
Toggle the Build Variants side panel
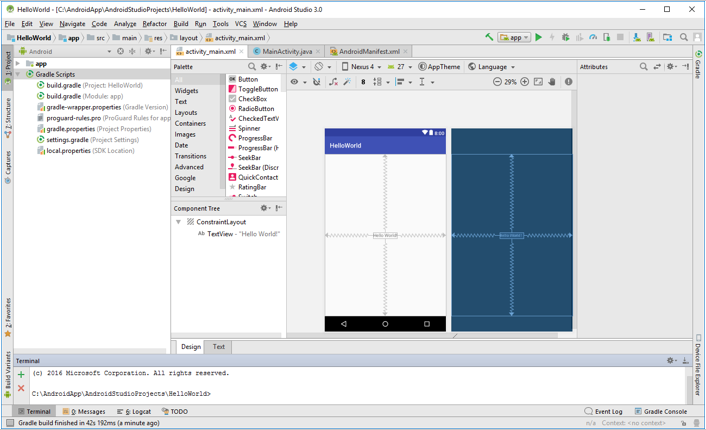pyautogui.click(x=8, y=375)
